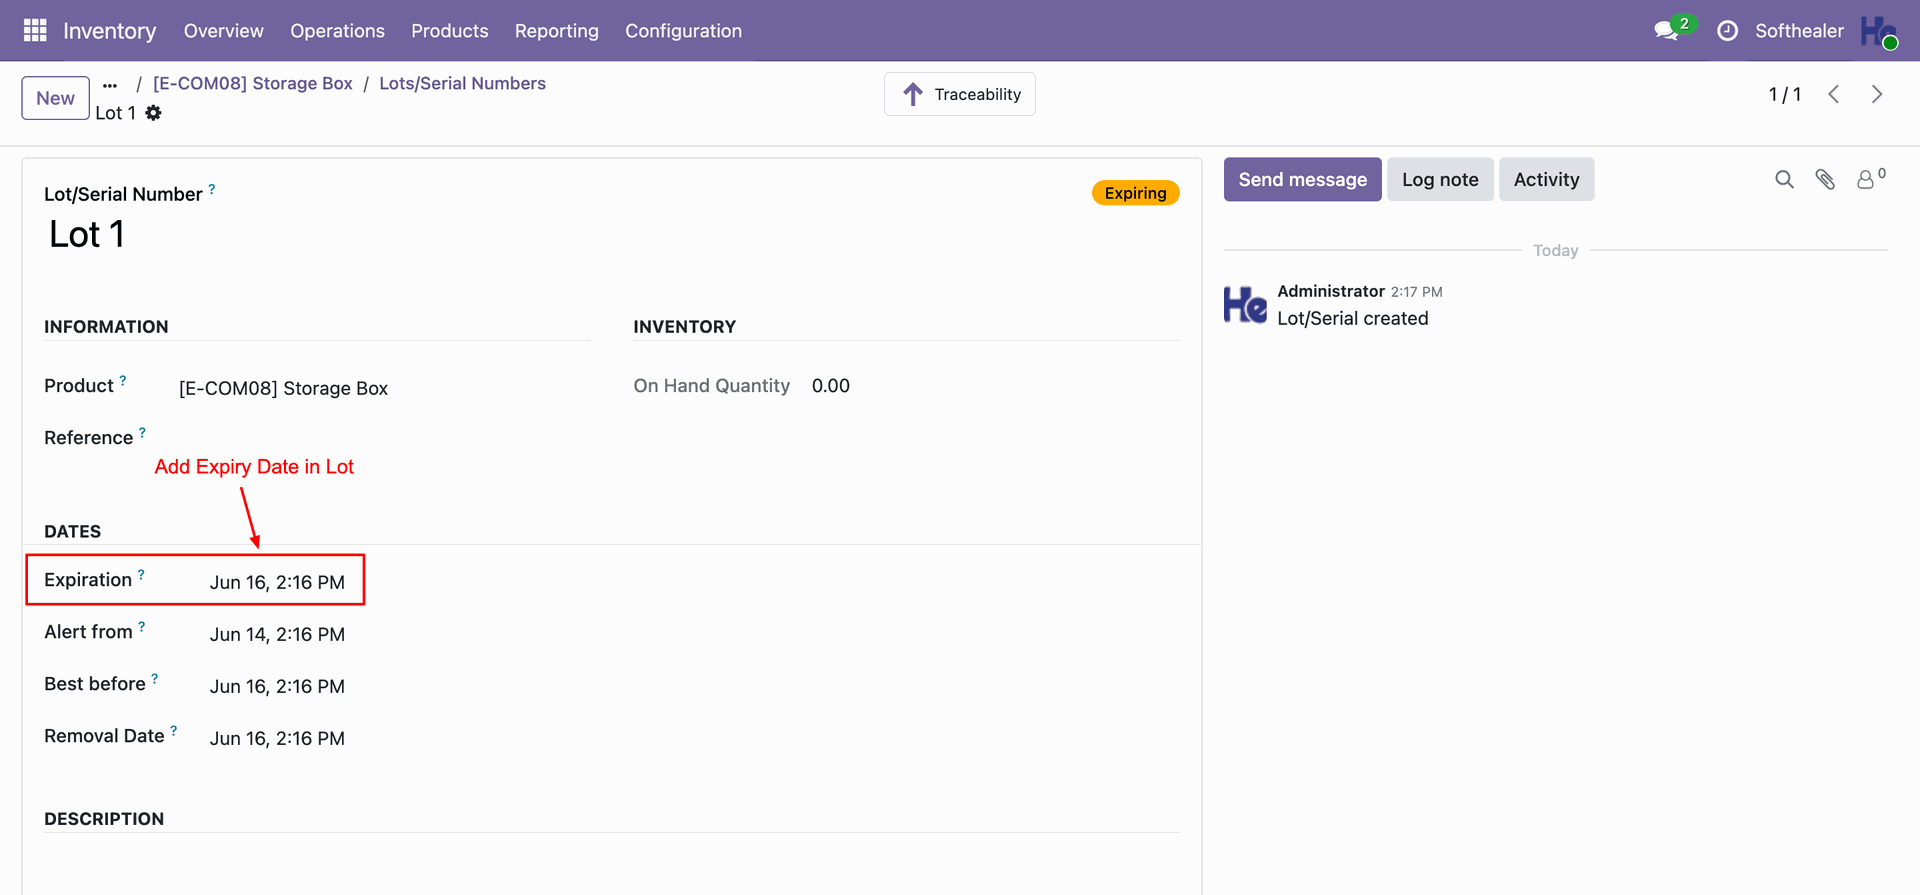
Task: Edit the Expiration date value
Action: pos(277,582)
